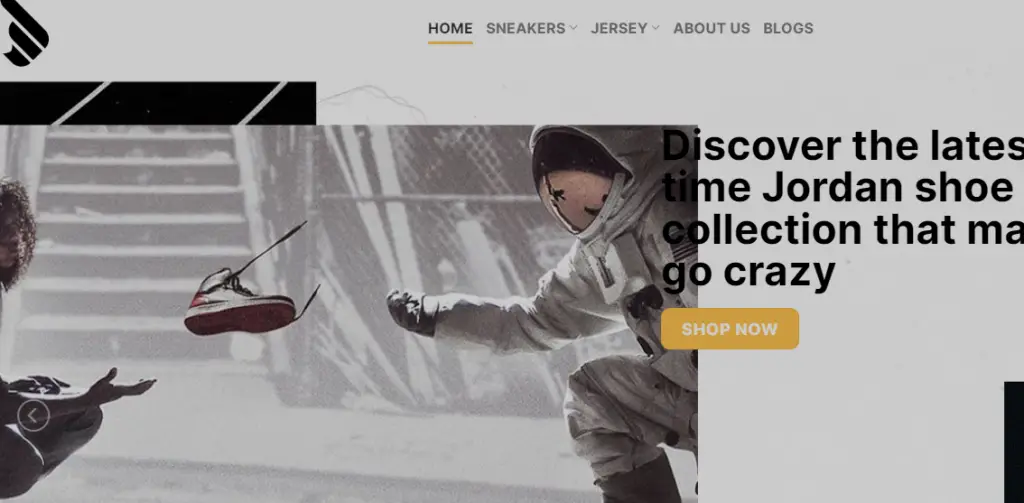Click the curly-haired person at the left edge

pyautogui.click(x=18, y=233)
